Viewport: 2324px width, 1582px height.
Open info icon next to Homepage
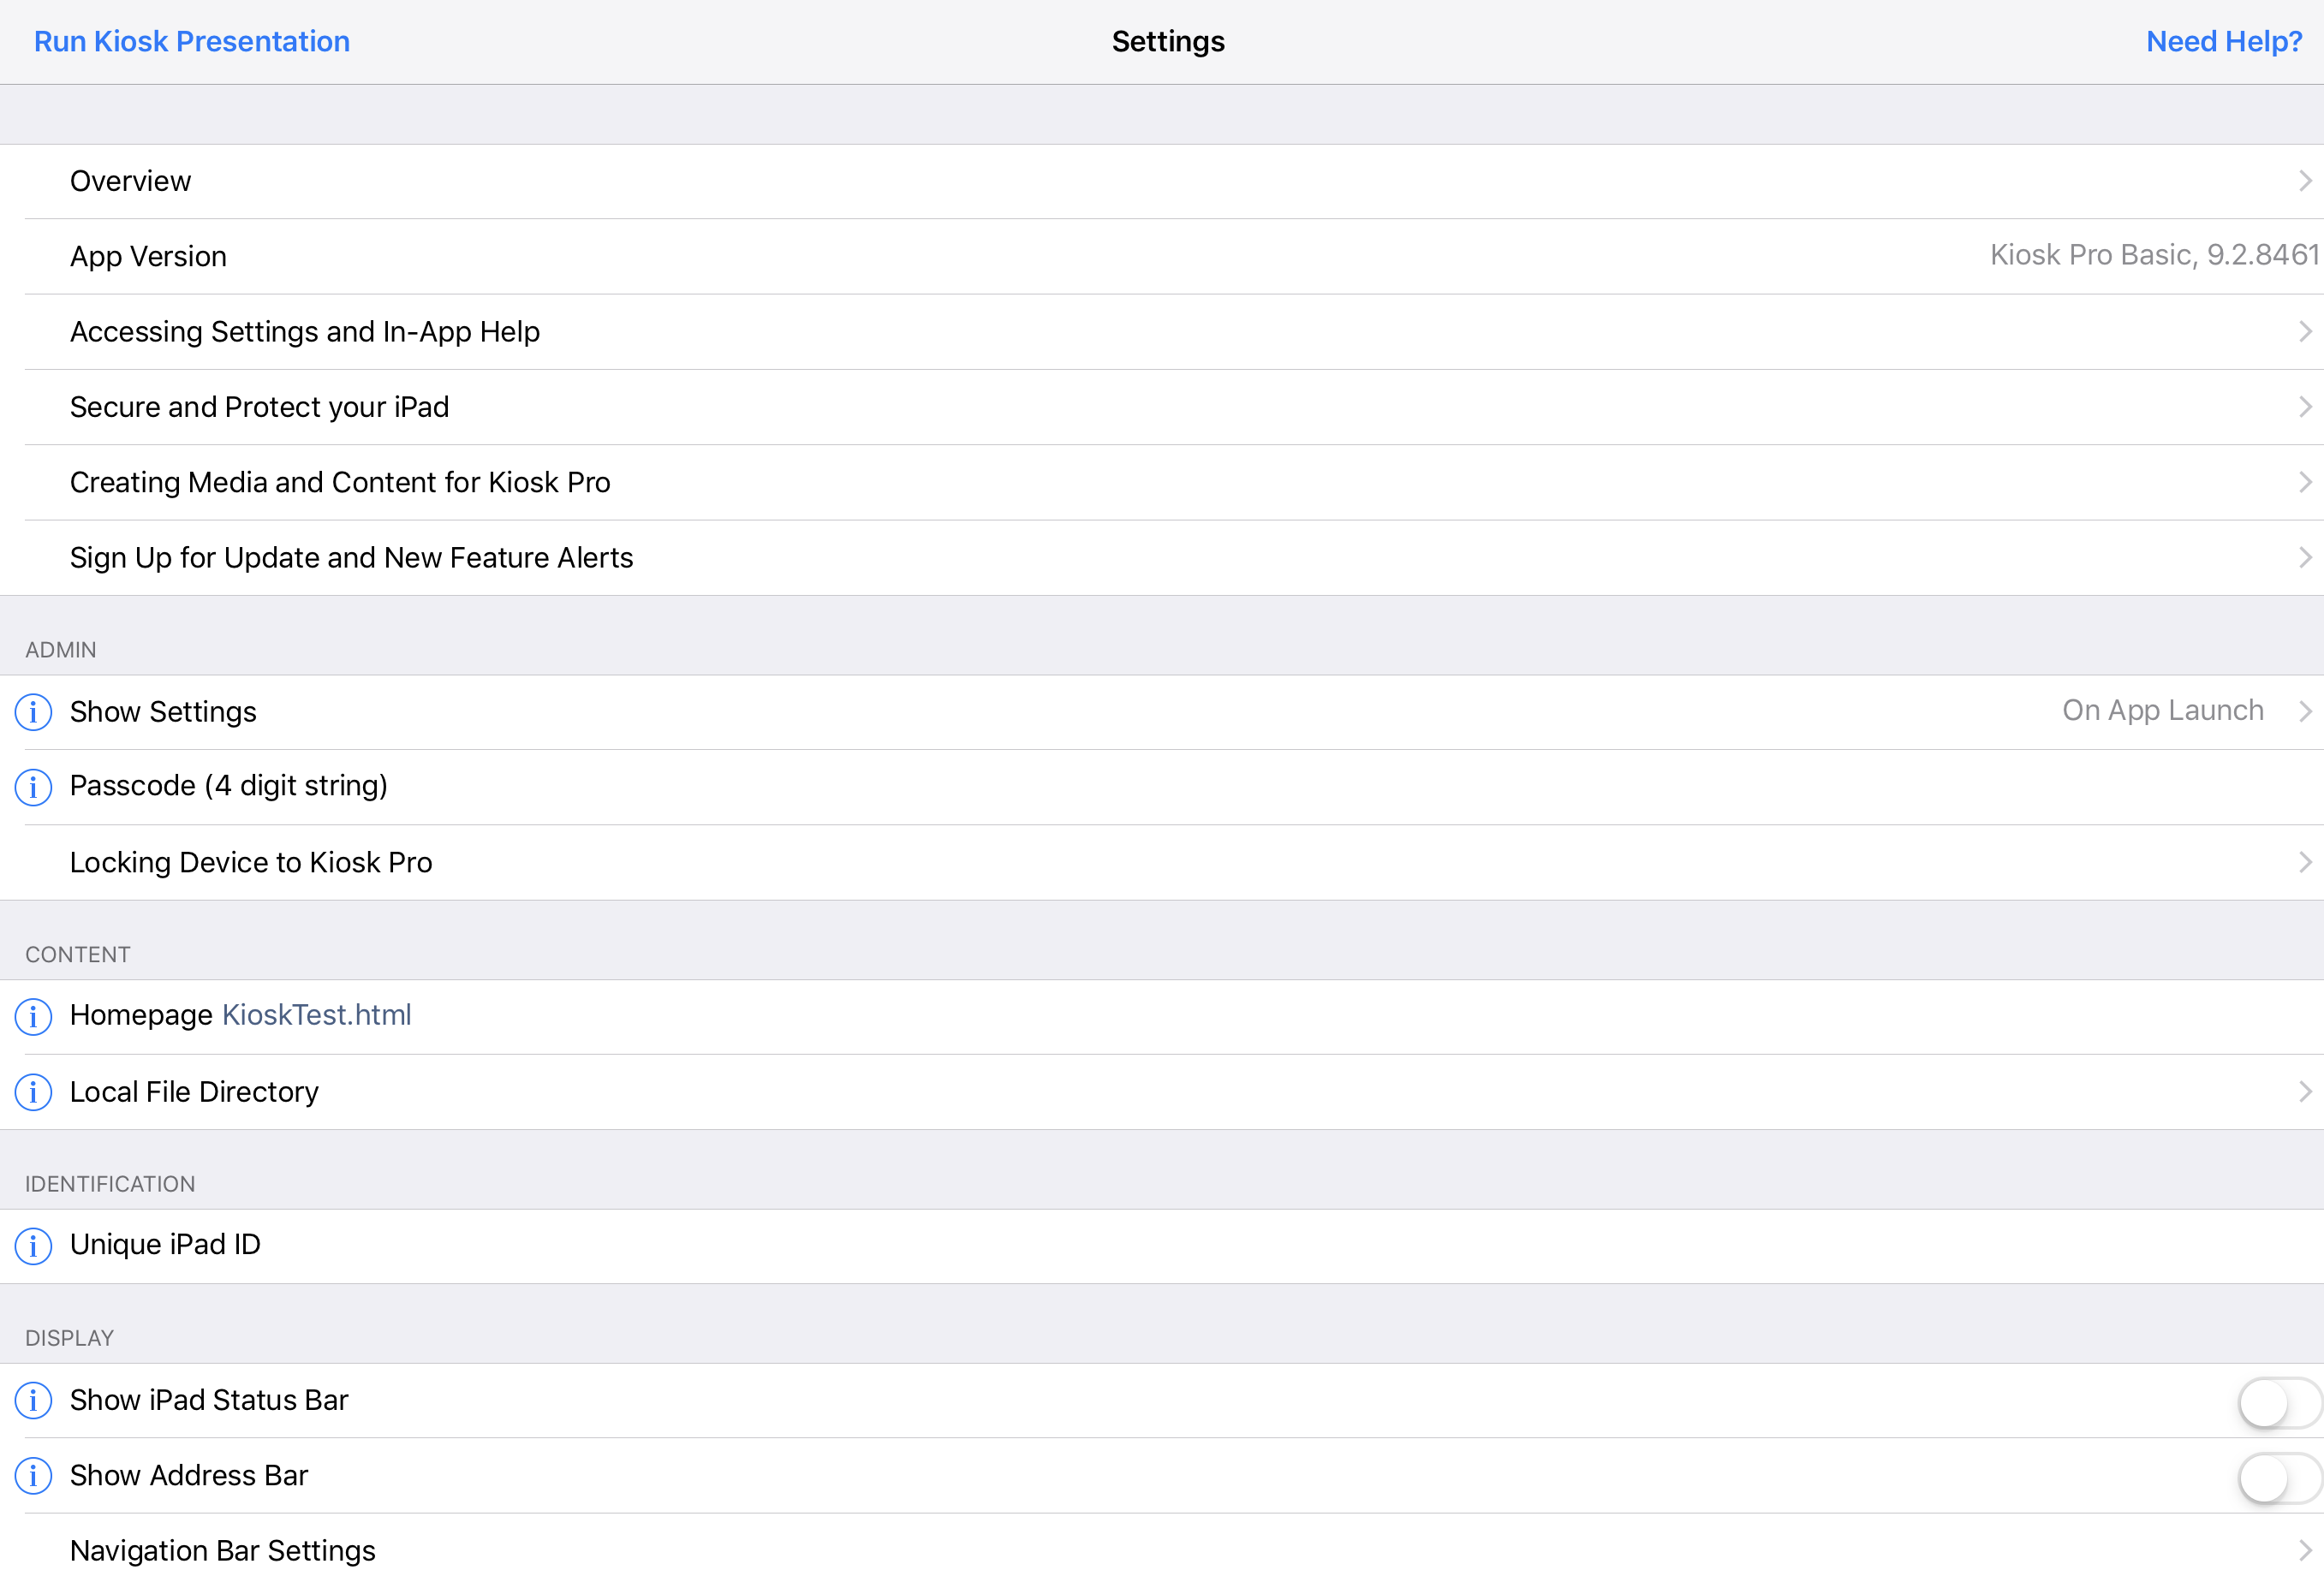tap(33, 1017)
